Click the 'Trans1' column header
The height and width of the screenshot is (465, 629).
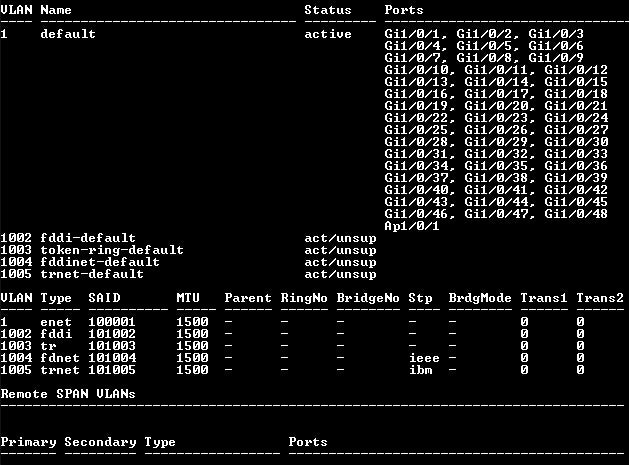point(544,298)
